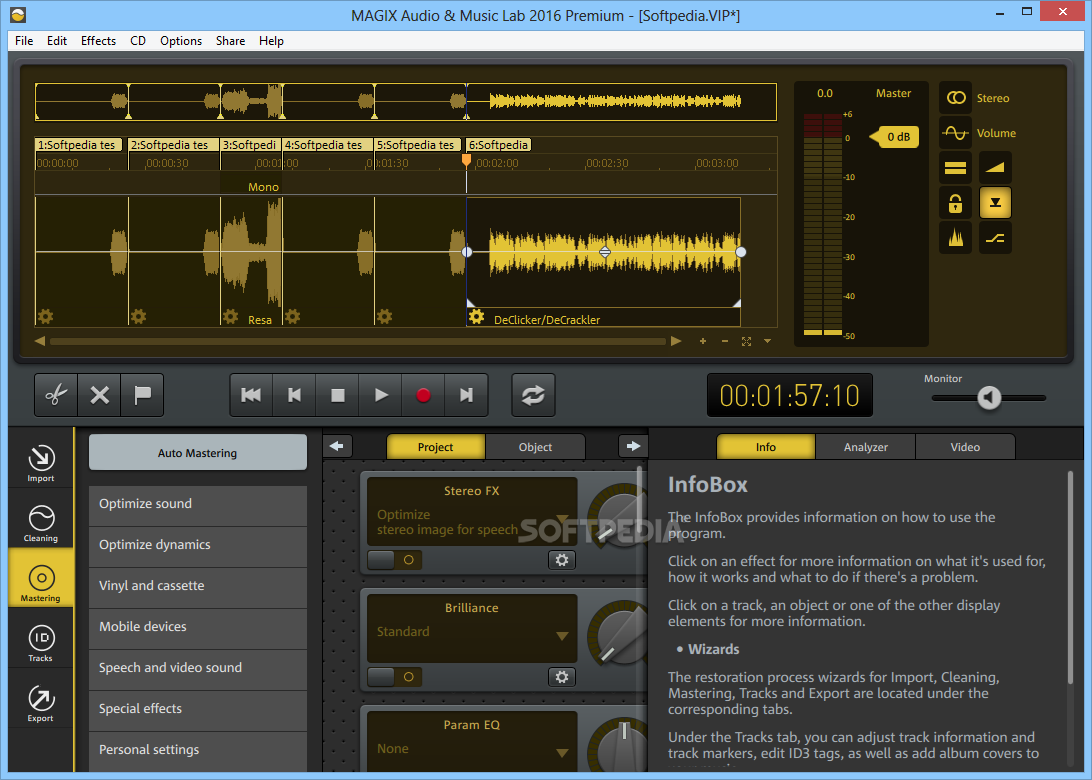Viewport: 1092px width, 780px height.
Task: Switch to the Project tab
Action: point(435,447)
